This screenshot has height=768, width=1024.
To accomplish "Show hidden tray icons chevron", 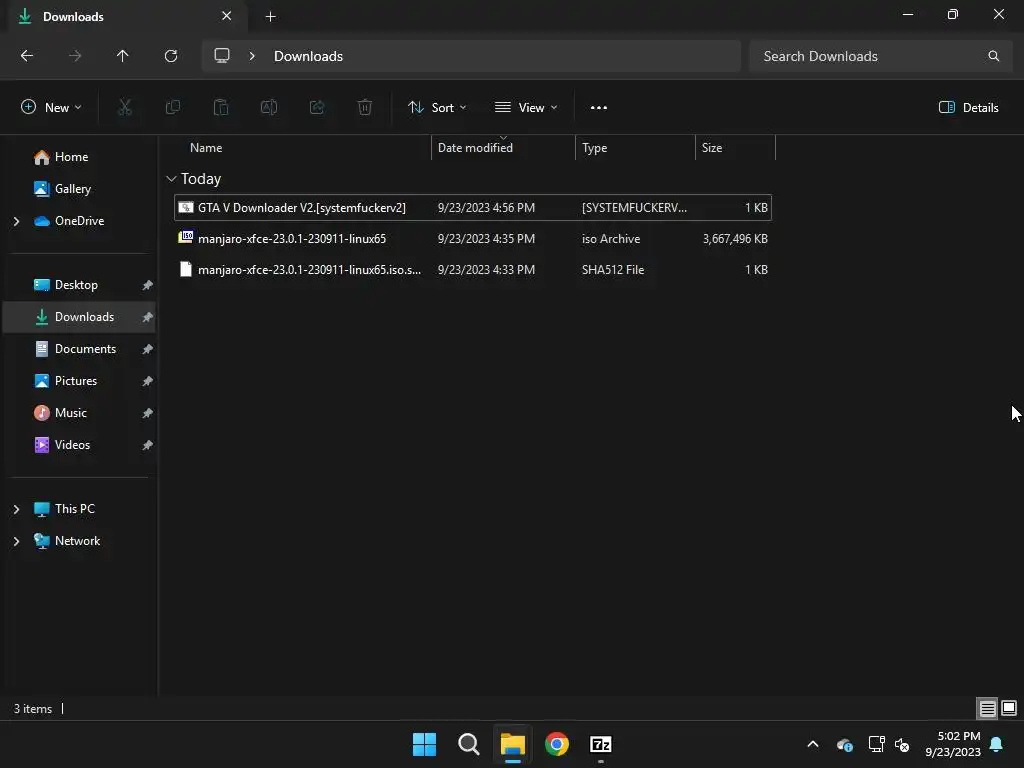I will pyautogui.click(x=812, y=744).
